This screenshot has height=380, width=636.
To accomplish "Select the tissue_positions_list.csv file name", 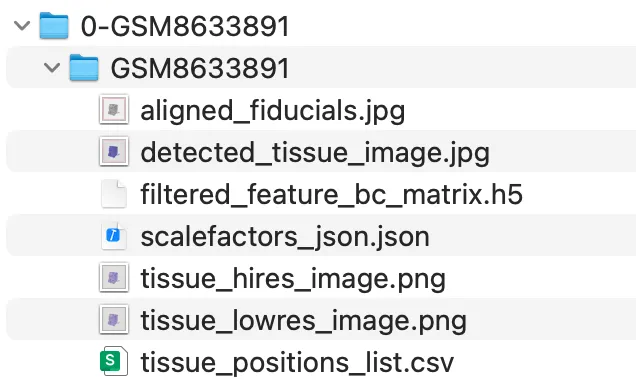I will [x=297, y=363].
